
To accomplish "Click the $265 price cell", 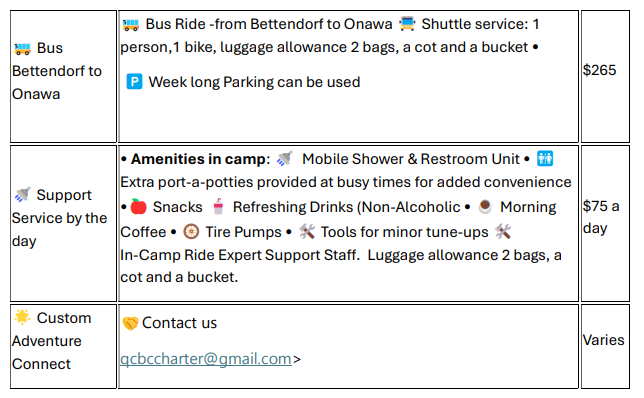I will point(605,76).
